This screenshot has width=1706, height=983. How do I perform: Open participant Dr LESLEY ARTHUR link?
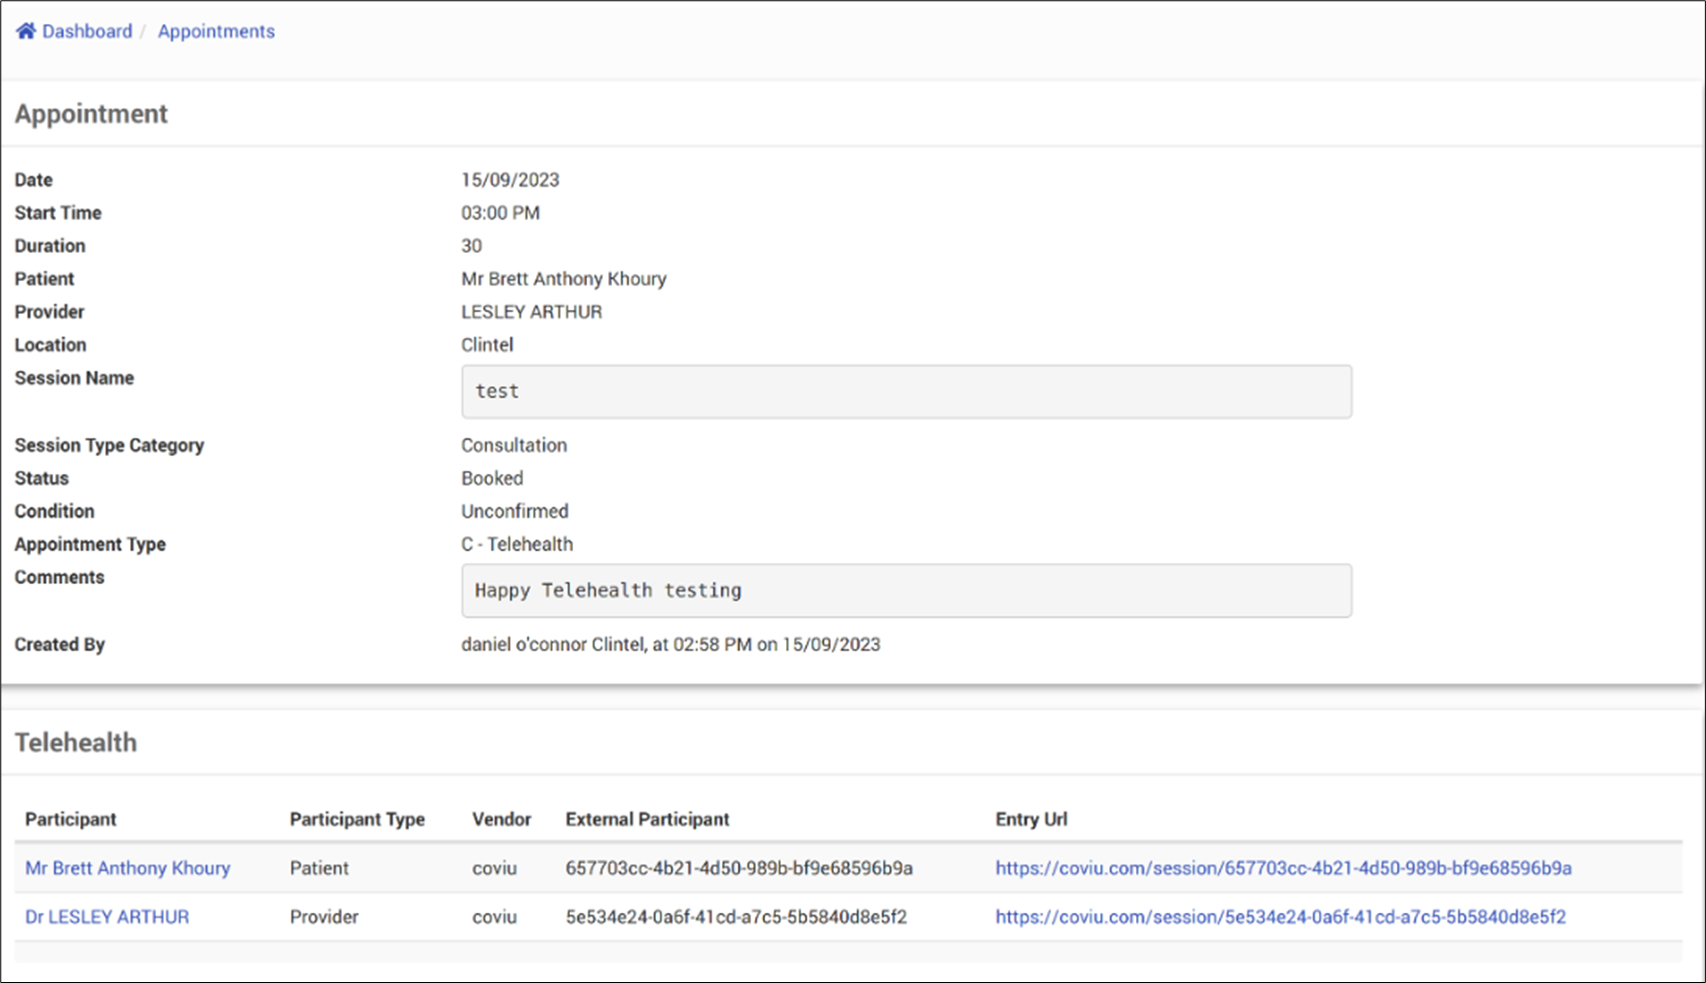107,917
